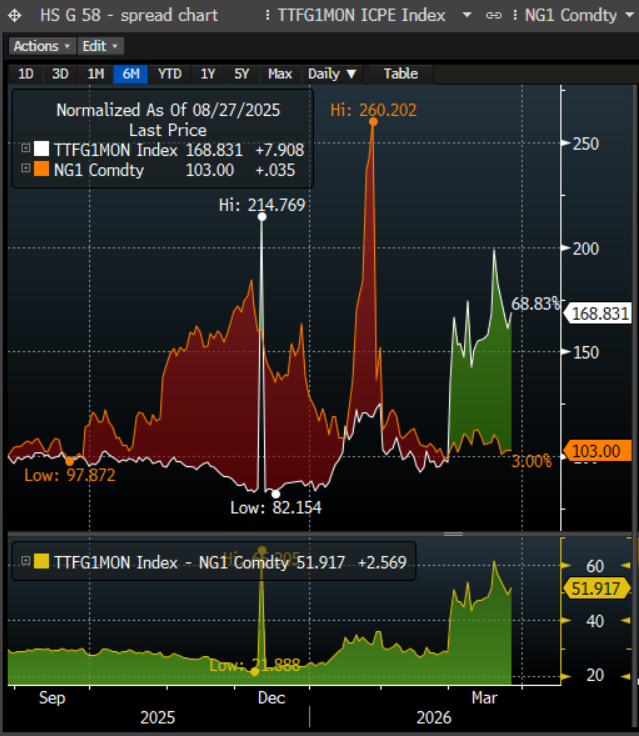Expand the spread legend entry in lower panel
639x736 pixels.
pyautogui.click(x=26, y=561)
